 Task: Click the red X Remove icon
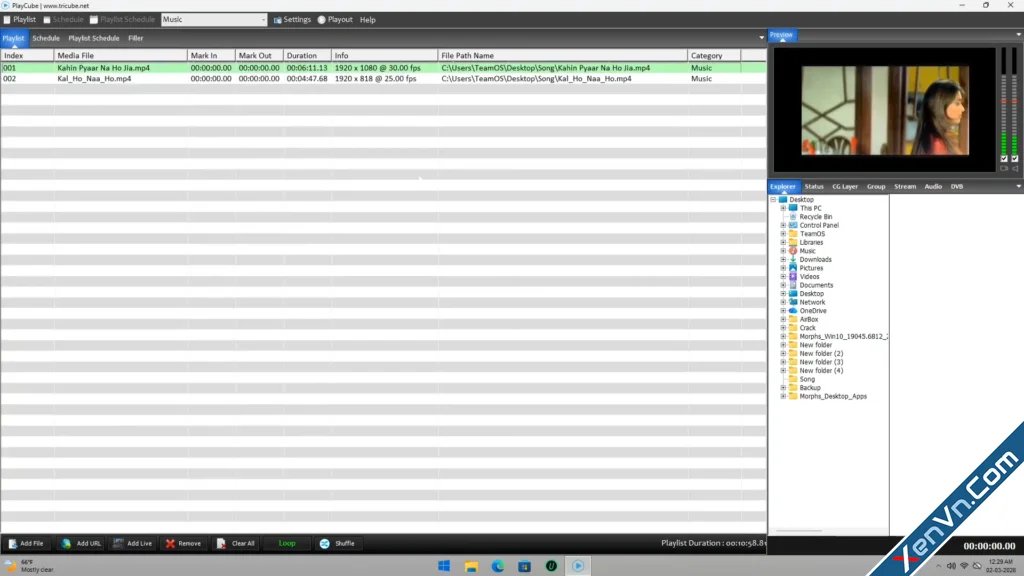pyautogui.click(x=170, y=543)
